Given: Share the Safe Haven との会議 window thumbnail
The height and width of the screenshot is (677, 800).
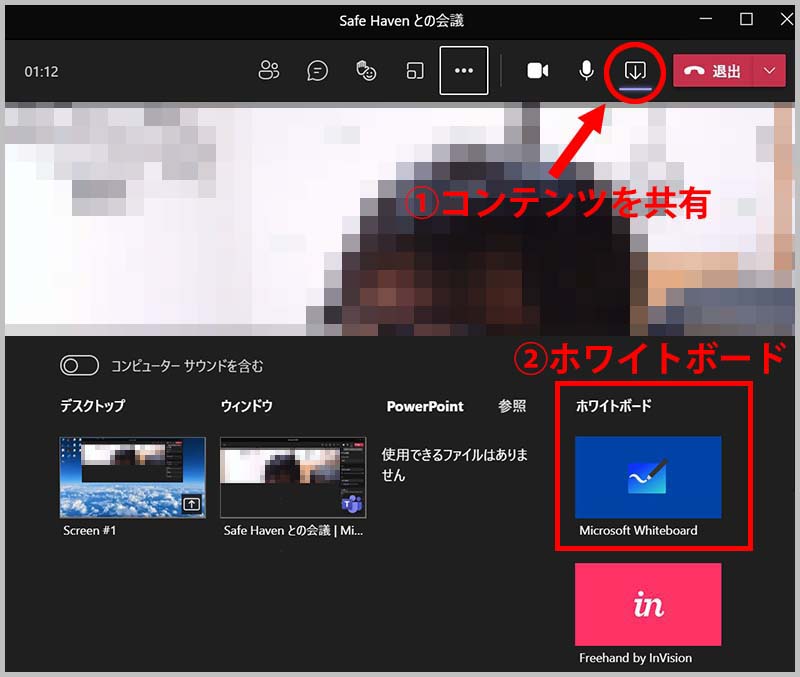Looking at the screenshot, I should (293, 478).
